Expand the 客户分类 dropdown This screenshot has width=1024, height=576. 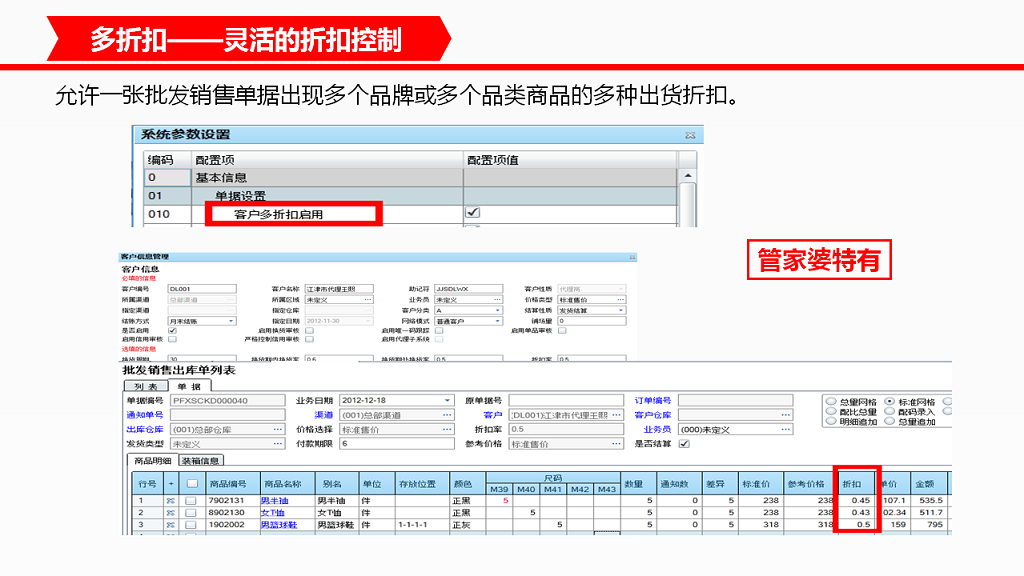[497, 310]
